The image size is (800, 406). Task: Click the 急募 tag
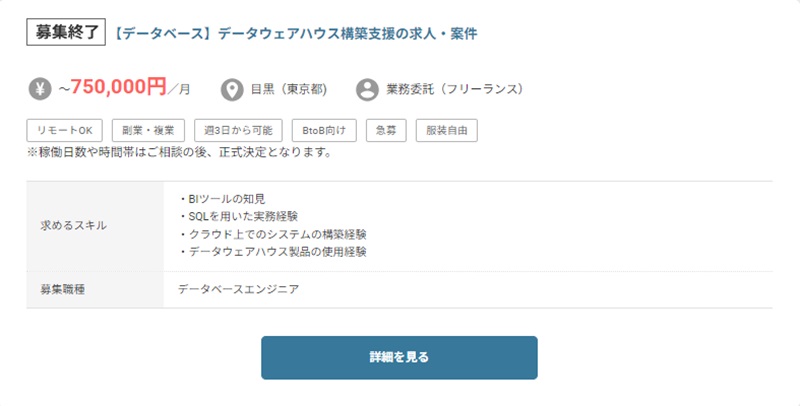pos(386,130)
